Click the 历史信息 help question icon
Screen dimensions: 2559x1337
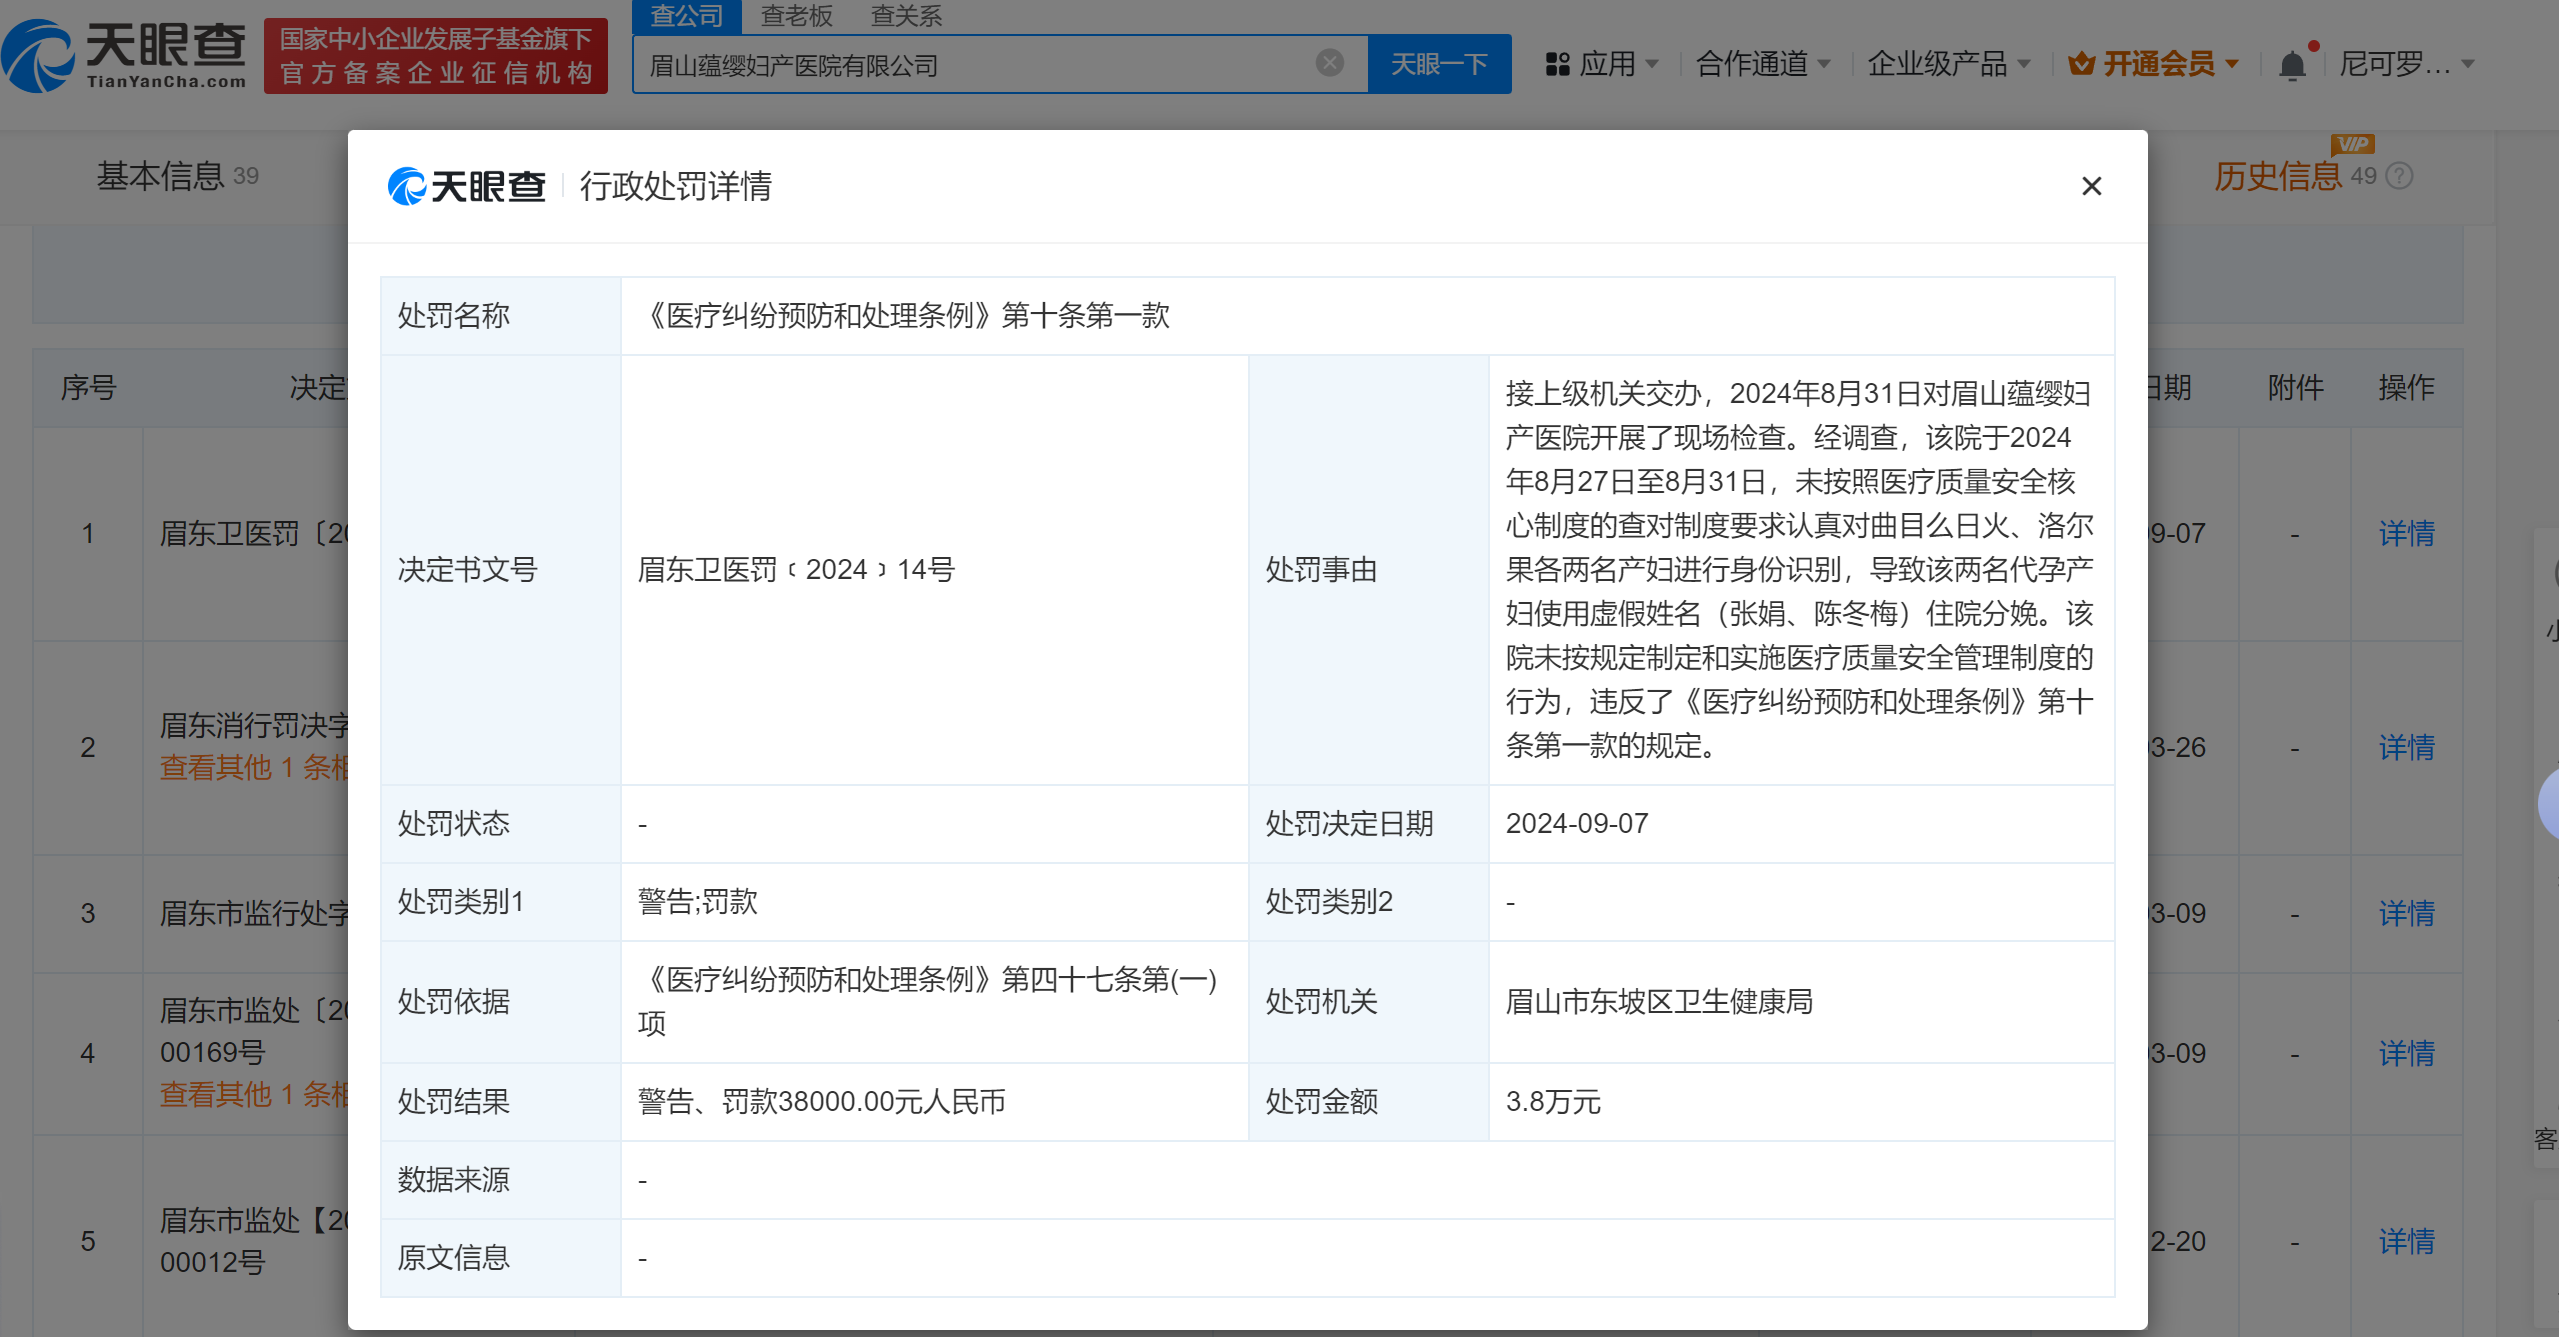[2399, 177]
